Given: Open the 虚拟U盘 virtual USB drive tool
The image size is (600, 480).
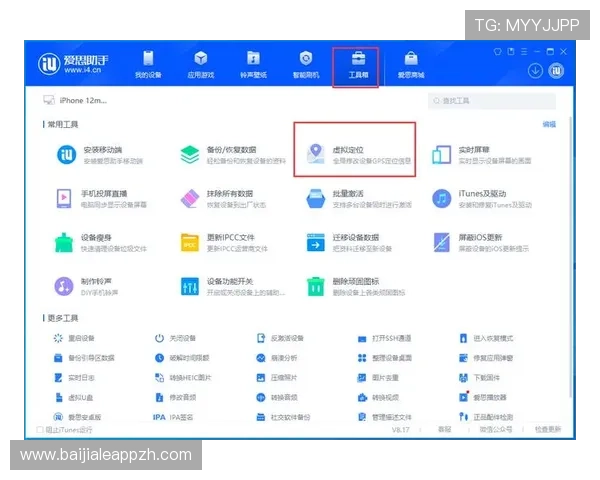Looking at the screenshot, I should 74,397.
